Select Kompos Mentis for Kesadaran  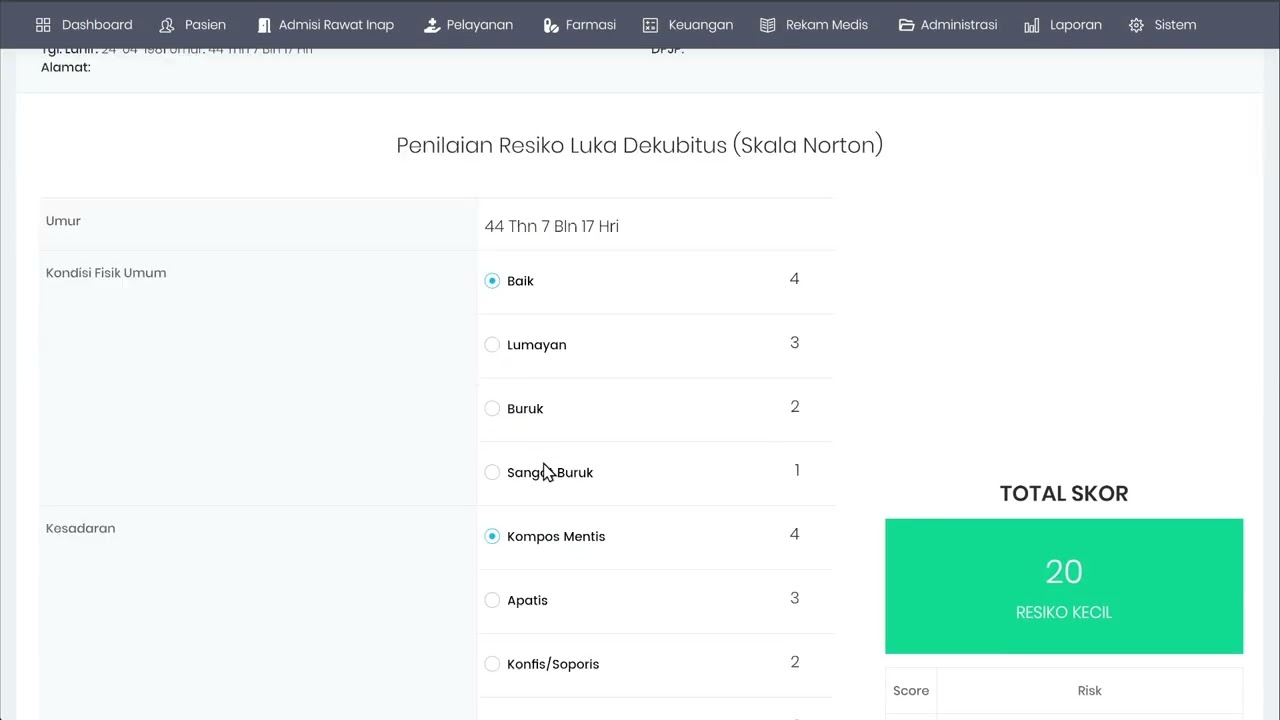click(x=492, y=537)
